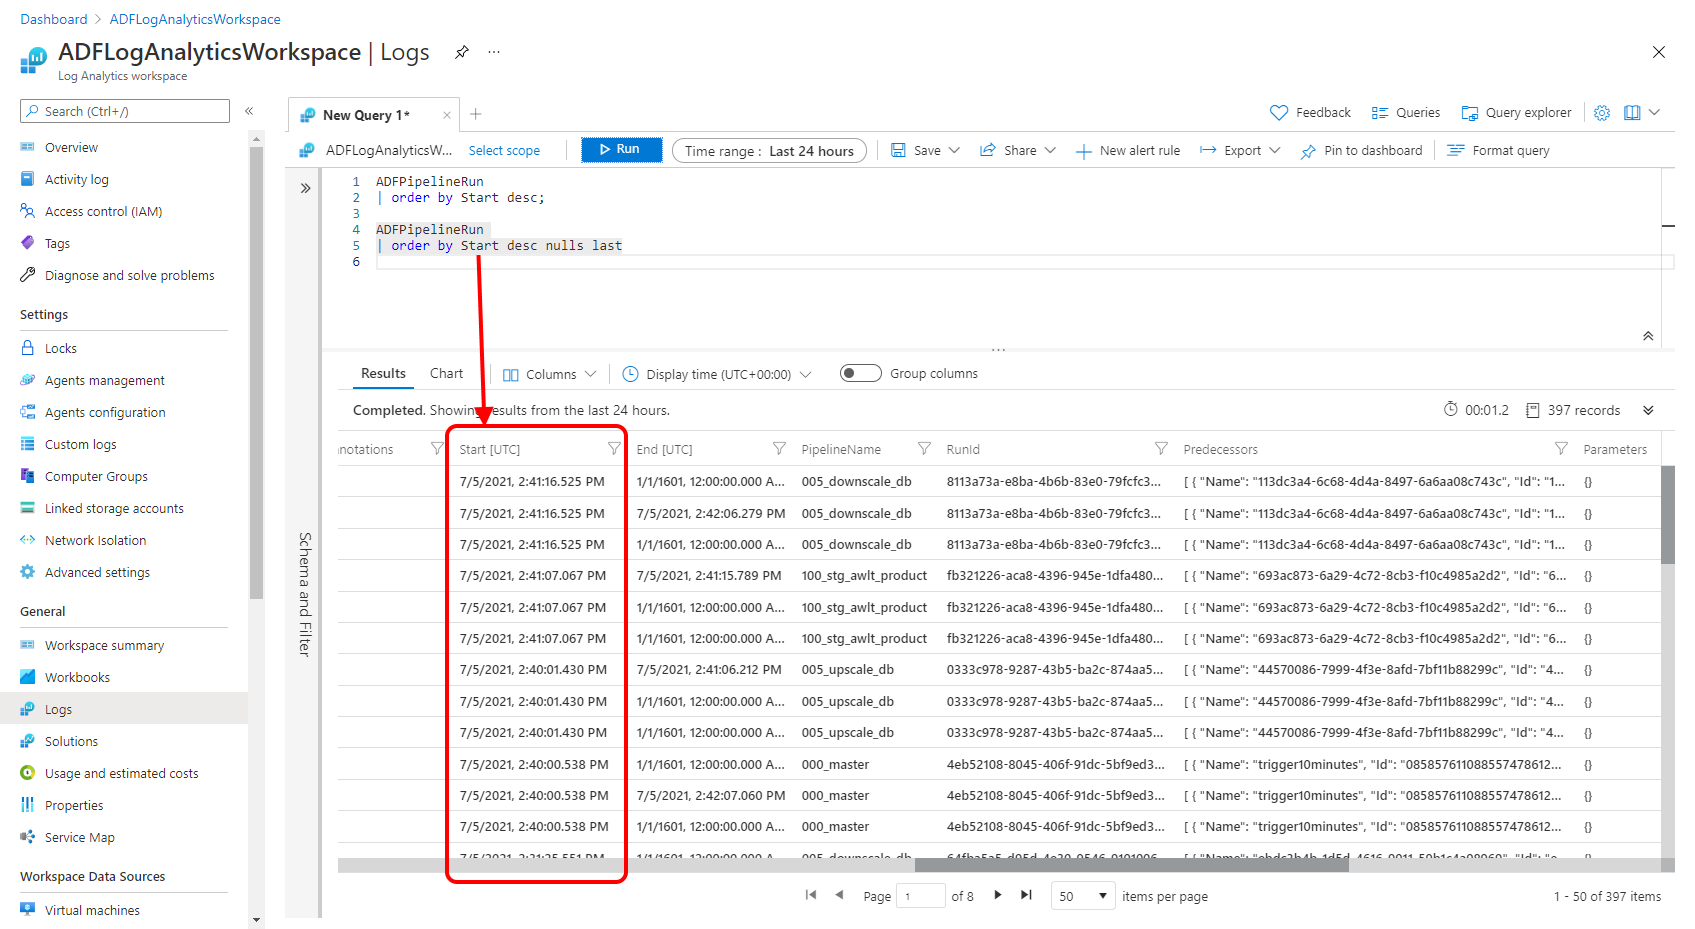
Task: Click the pin icon next to the workspace title
Action: [461, 52]
